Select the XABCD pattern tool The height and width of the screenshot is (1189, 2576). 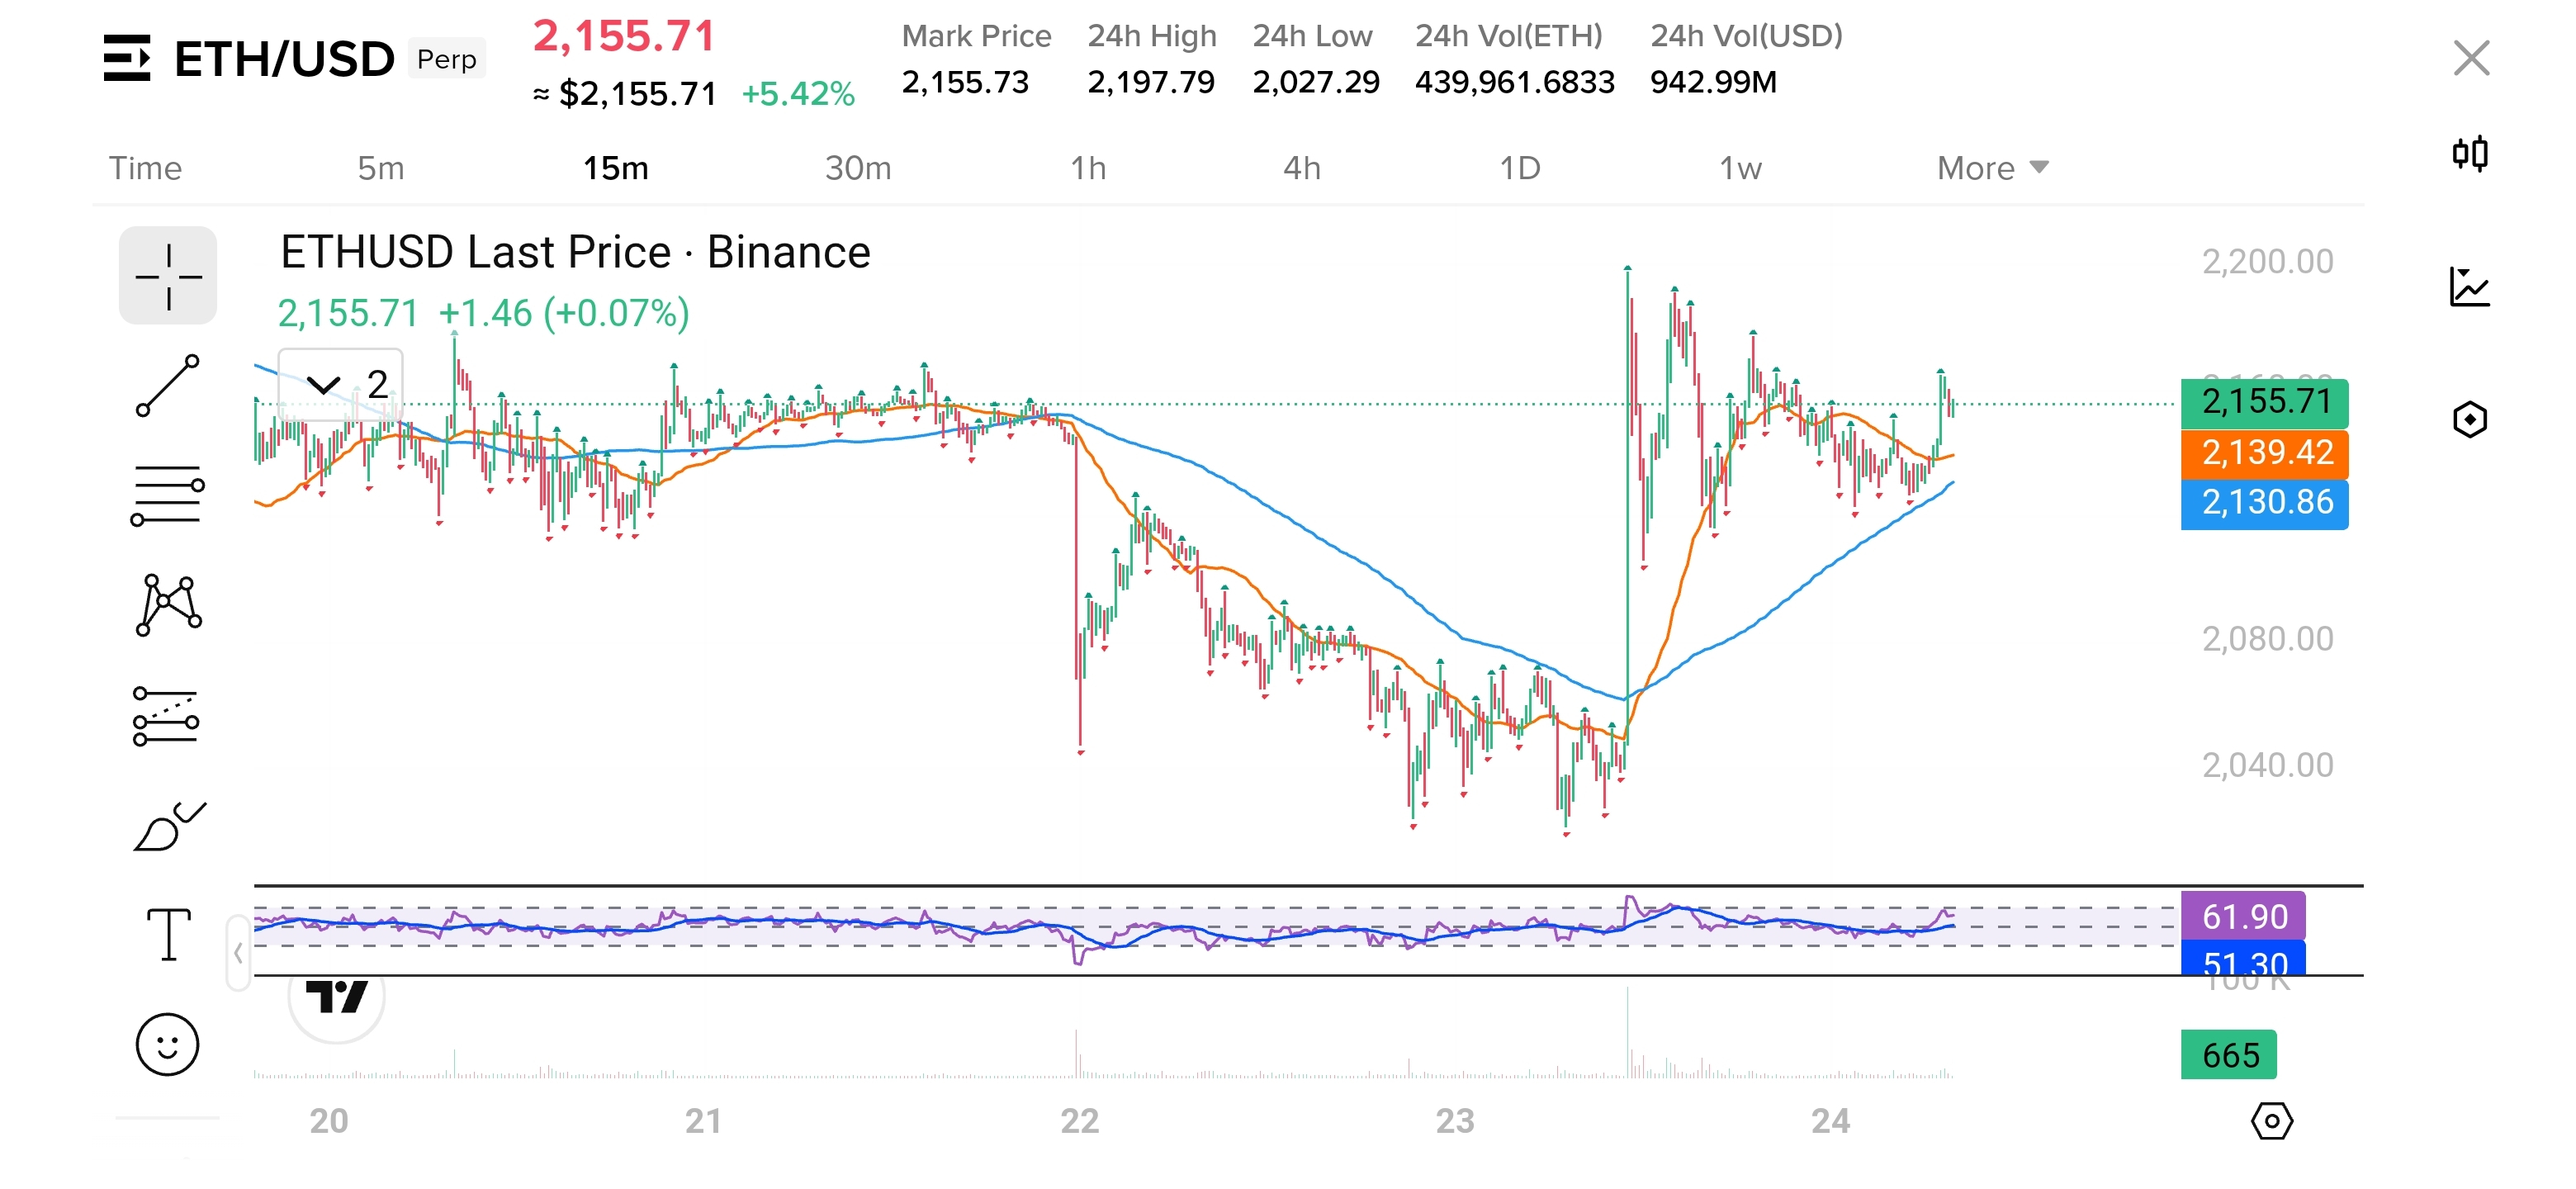click(168, 605)
